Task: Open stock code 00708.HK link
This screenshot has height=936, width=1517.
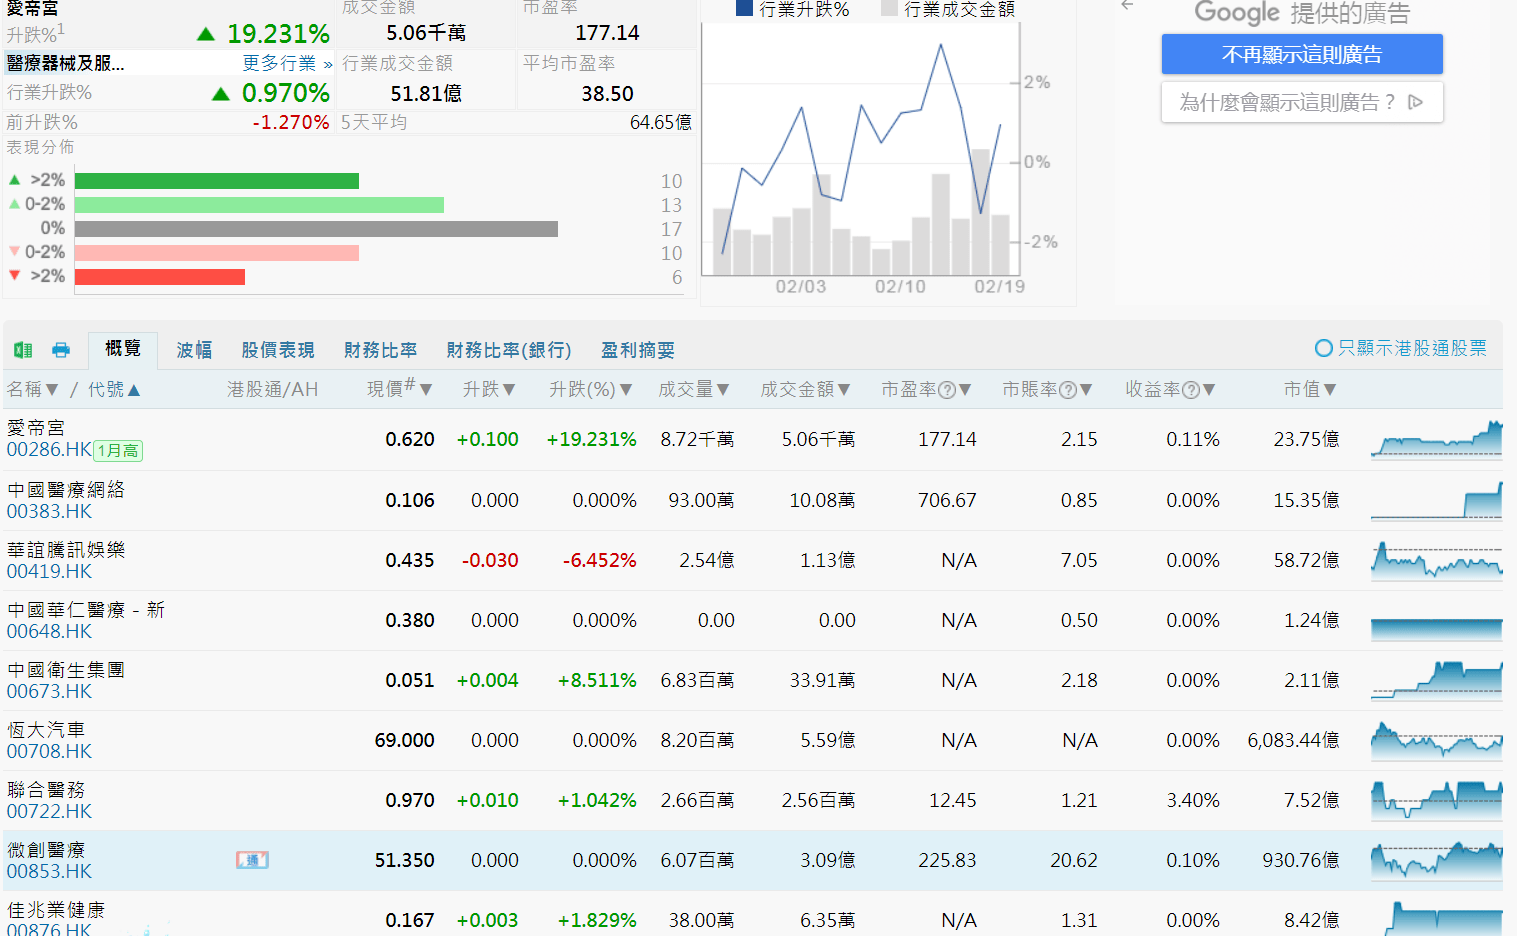Action: [49, 751]
